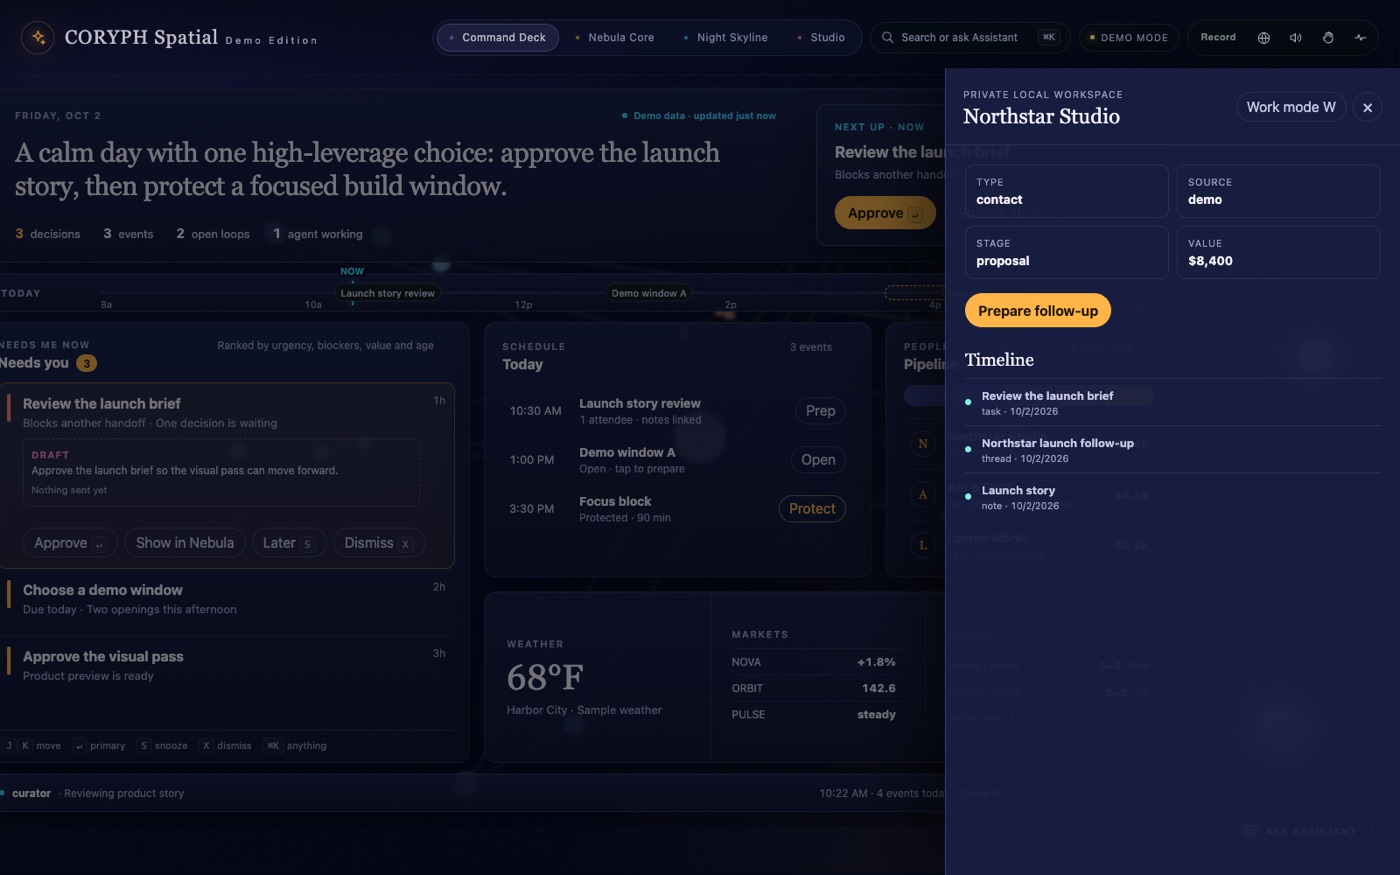Focus the Search or ask Assistant field
Viewport: 1400px width, 875px height.
pos(970,38)
